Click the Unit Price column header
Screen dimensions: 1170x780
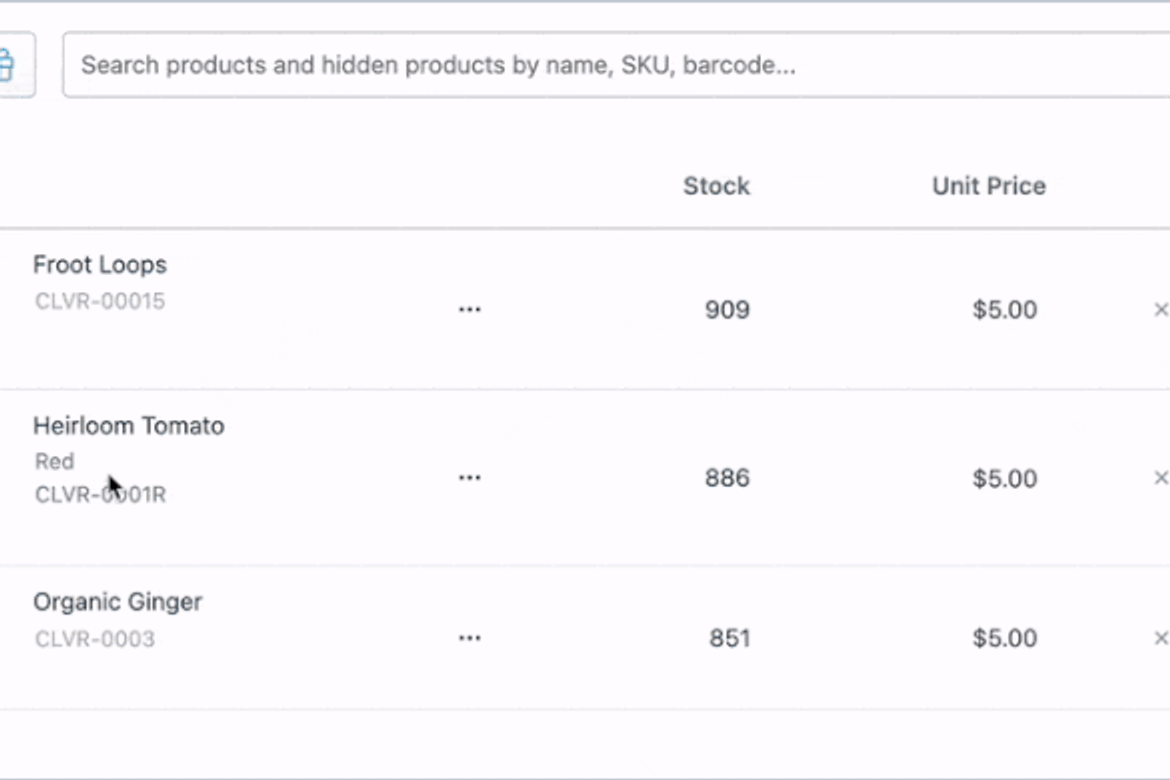pos(988,185)
